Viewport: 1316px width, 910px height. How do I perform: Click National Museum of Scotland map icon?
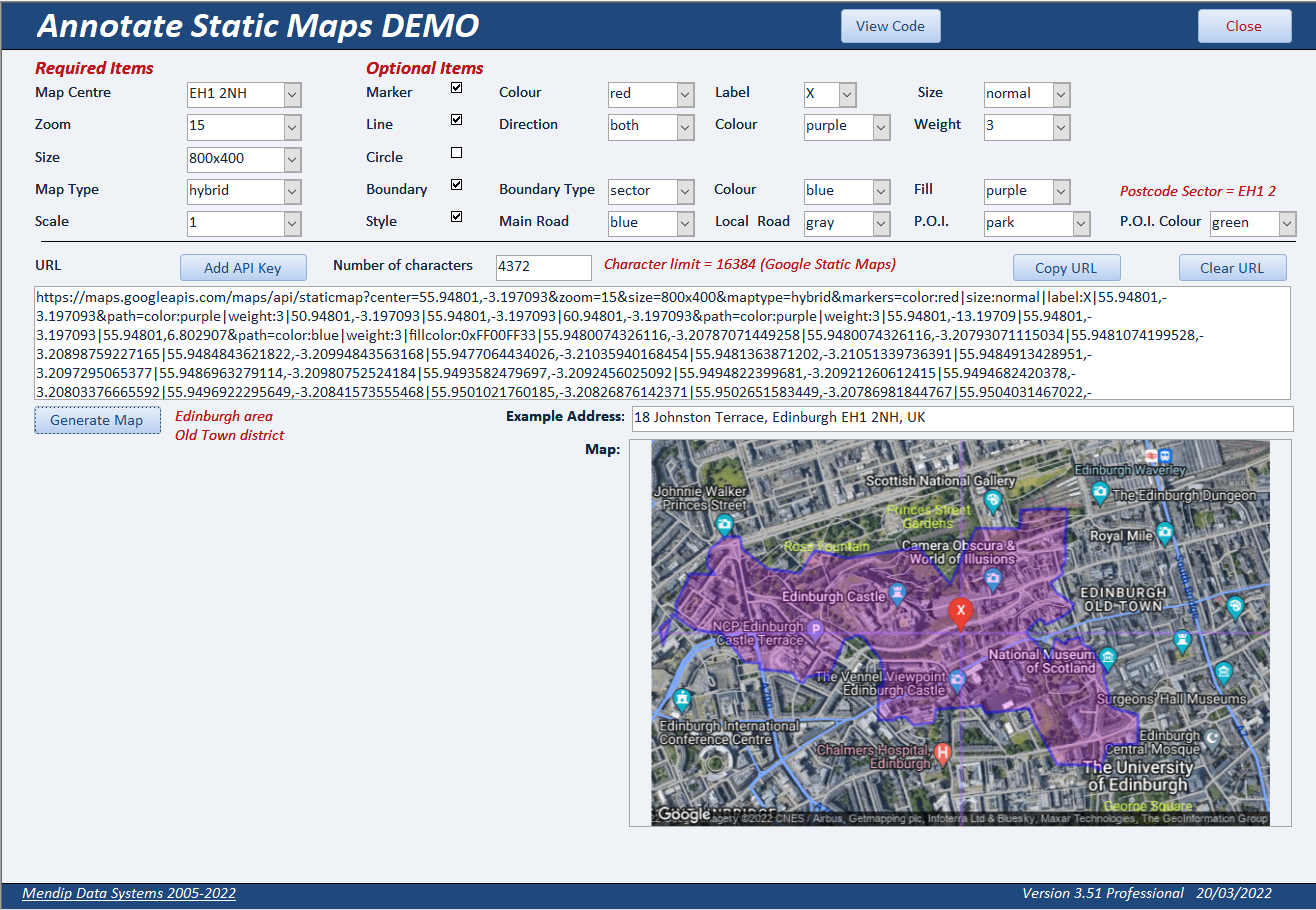click(1107, 657)
